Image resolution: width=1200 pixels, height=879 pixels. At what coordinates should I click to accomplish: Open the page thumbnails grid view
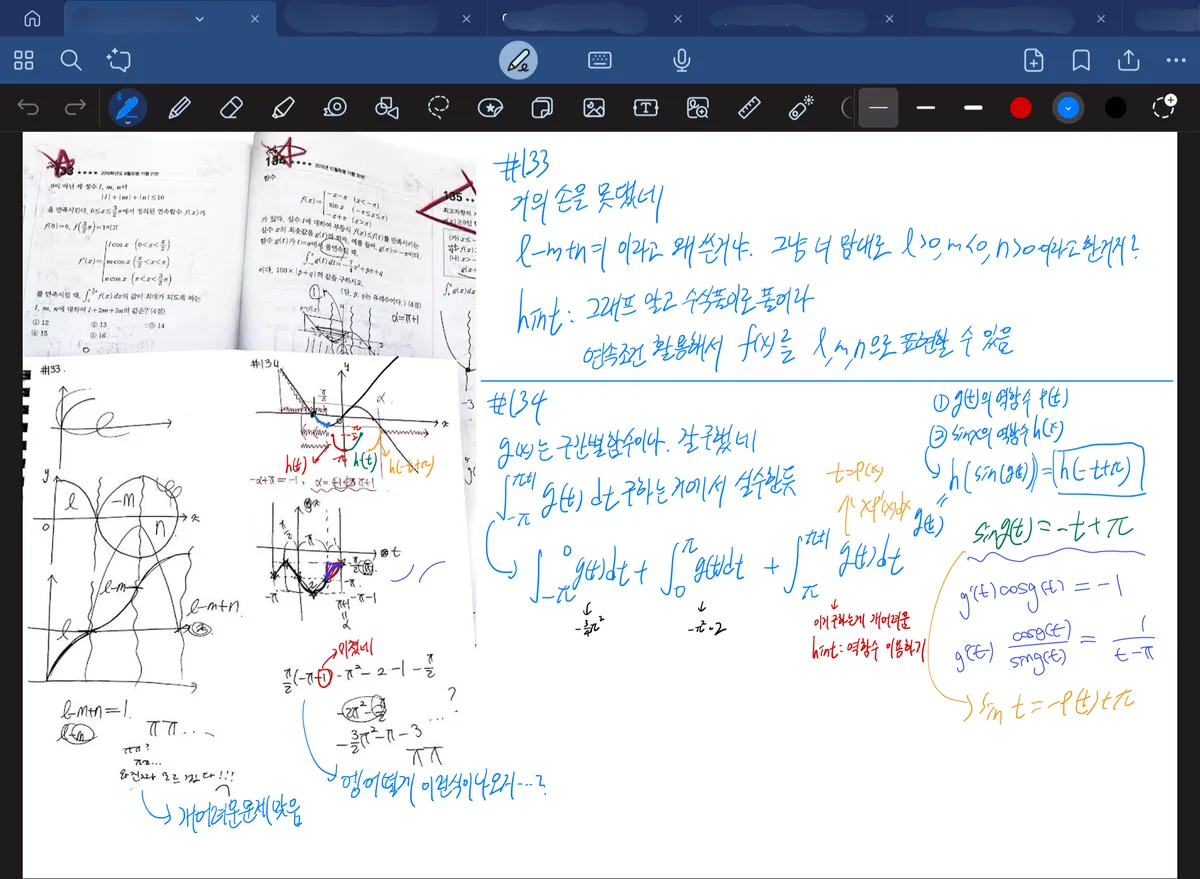click(x=24, y=60)
